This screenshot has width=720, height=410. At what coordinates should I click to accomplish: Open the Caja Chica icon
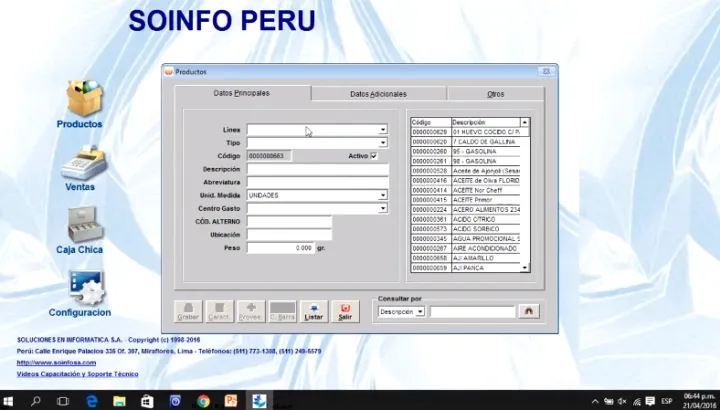point(85,224)
